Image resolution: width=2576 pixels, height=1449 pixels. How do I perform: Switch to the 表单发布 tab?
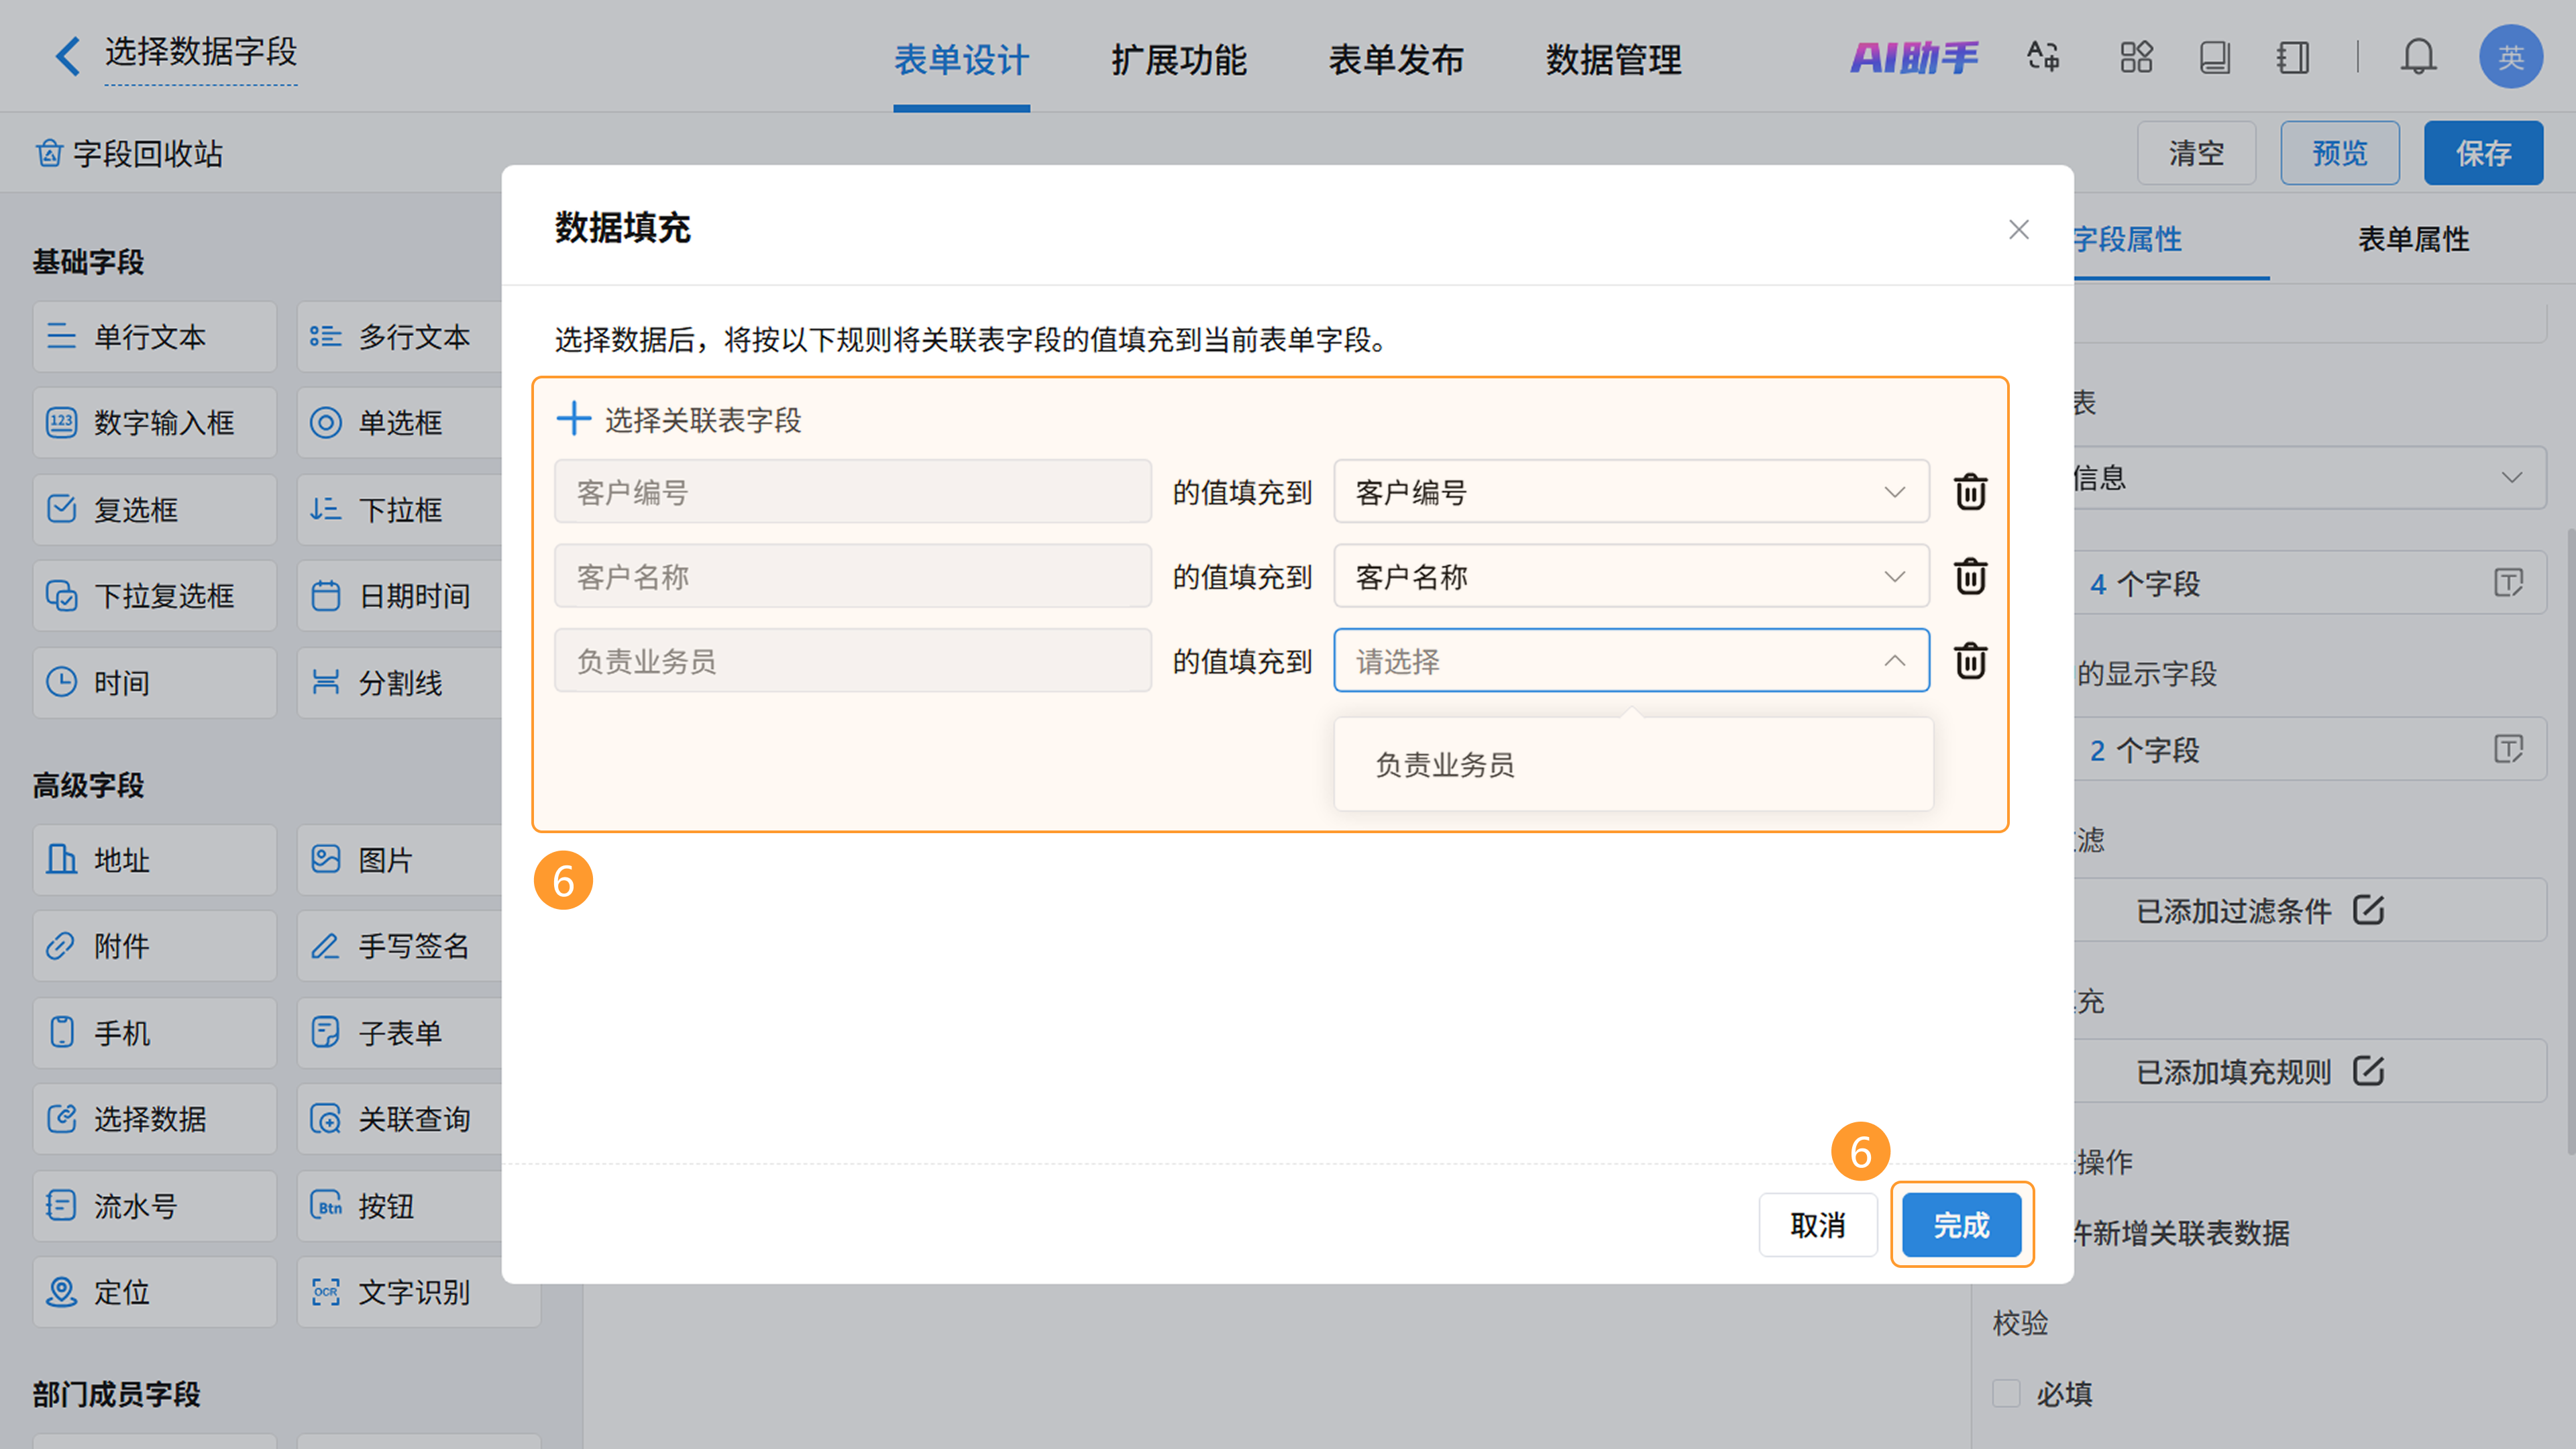coord(1396,60)
